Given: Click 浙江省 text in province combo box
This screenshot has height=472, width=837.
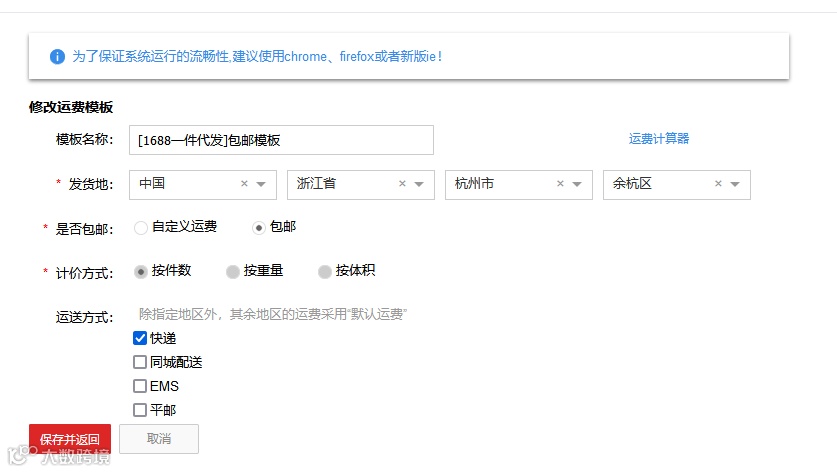Looking at the screenshot, I should (x=317, y=184).
